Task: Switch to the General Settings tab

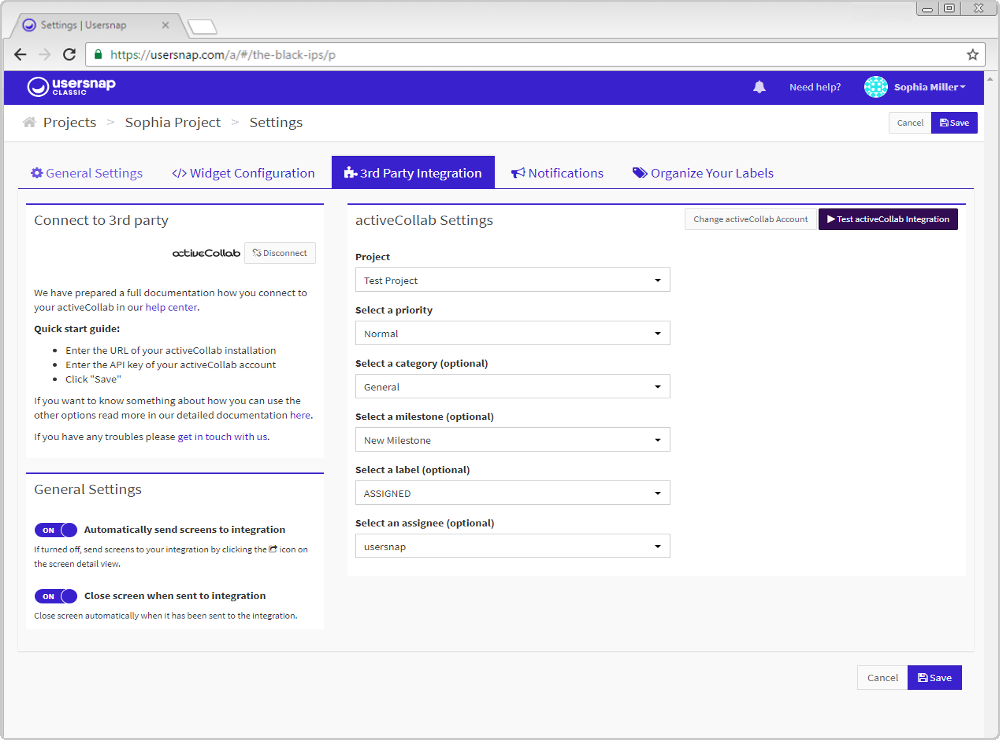Action: (87, 173)
